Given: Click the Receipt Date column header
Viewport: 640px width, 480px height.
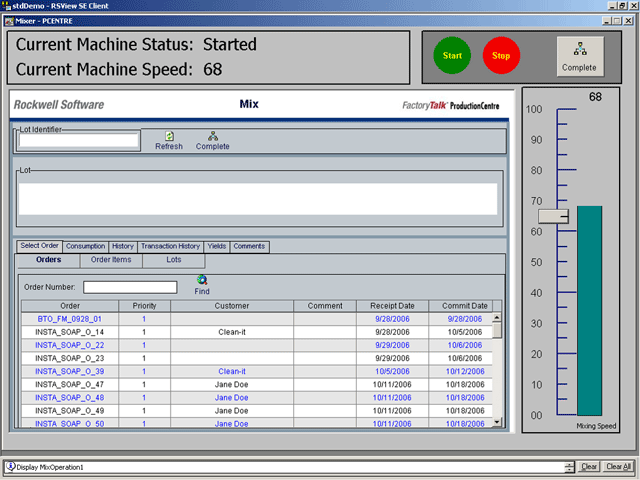Looking at the screenshot, I should (392, 306).
